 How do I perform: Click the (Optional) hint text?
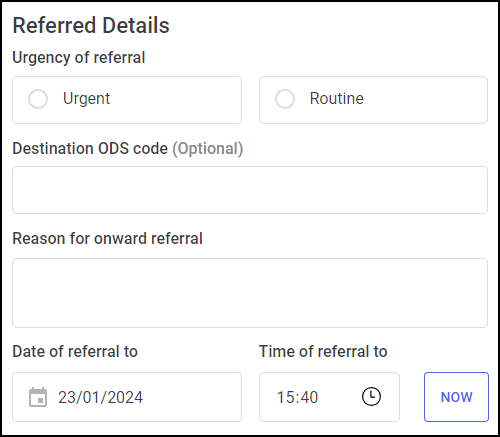click(208, 149)
